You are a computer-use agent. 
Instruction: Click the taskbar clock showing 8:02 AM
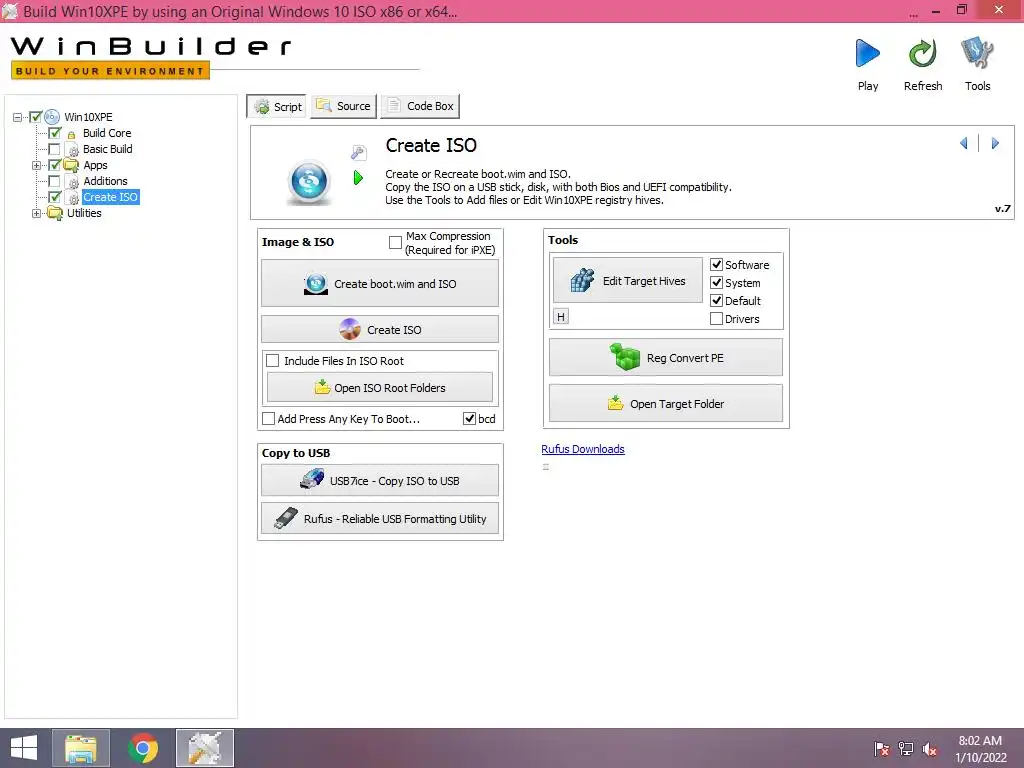tap(980, 749)
